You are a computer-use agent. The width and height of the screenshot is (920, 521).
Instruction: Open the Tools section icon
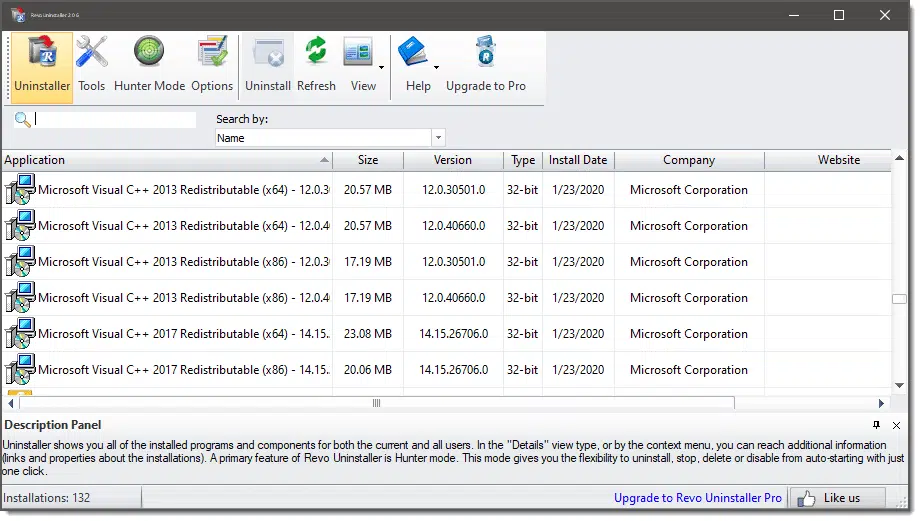[92, 52]
